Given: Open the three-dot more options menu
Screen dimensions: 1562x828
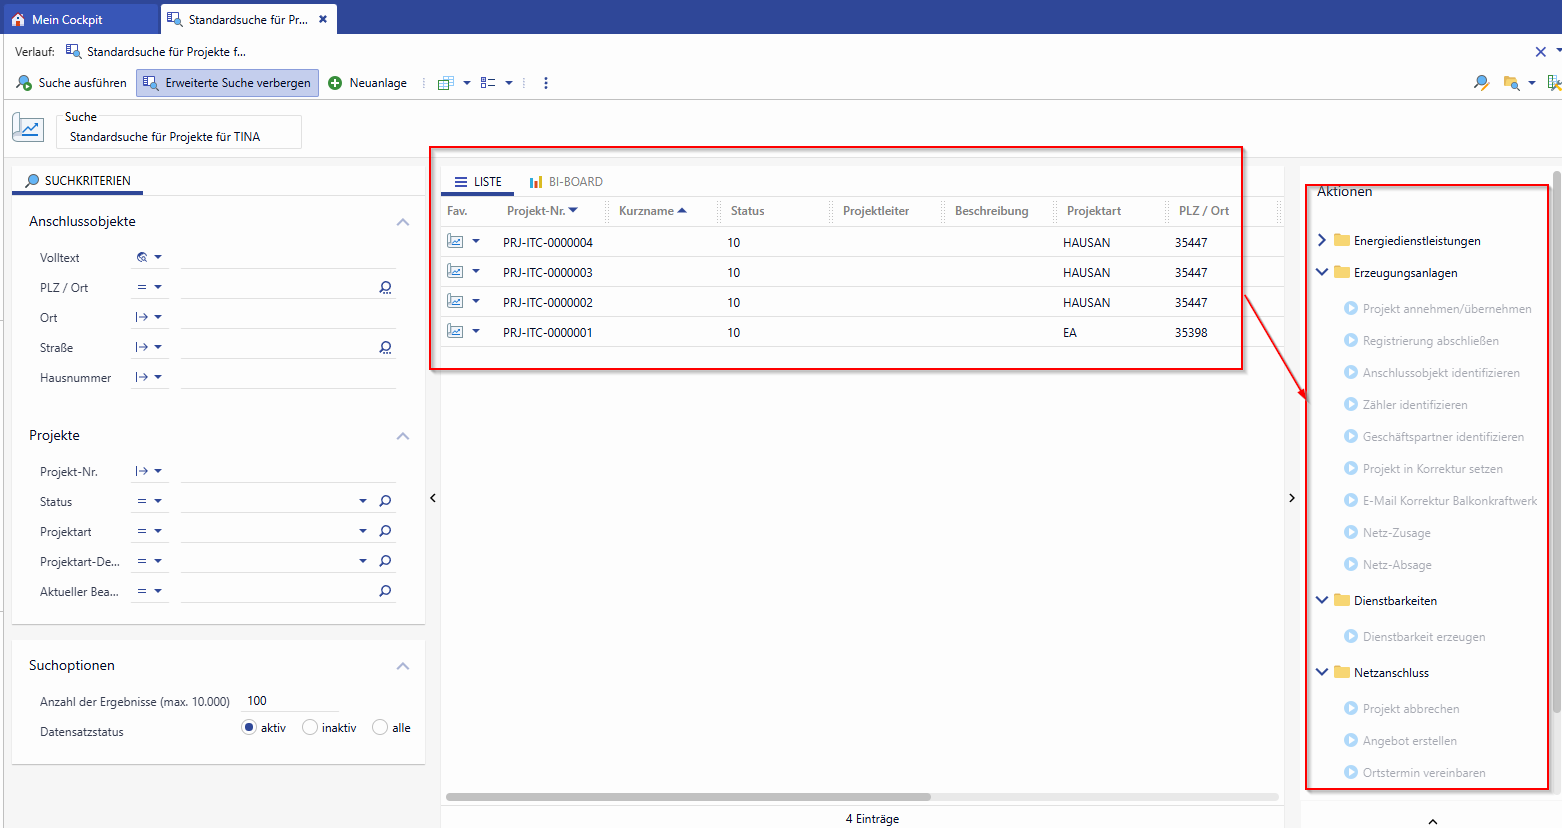Looking at the screenshot, I should click(x=545, y=83).
